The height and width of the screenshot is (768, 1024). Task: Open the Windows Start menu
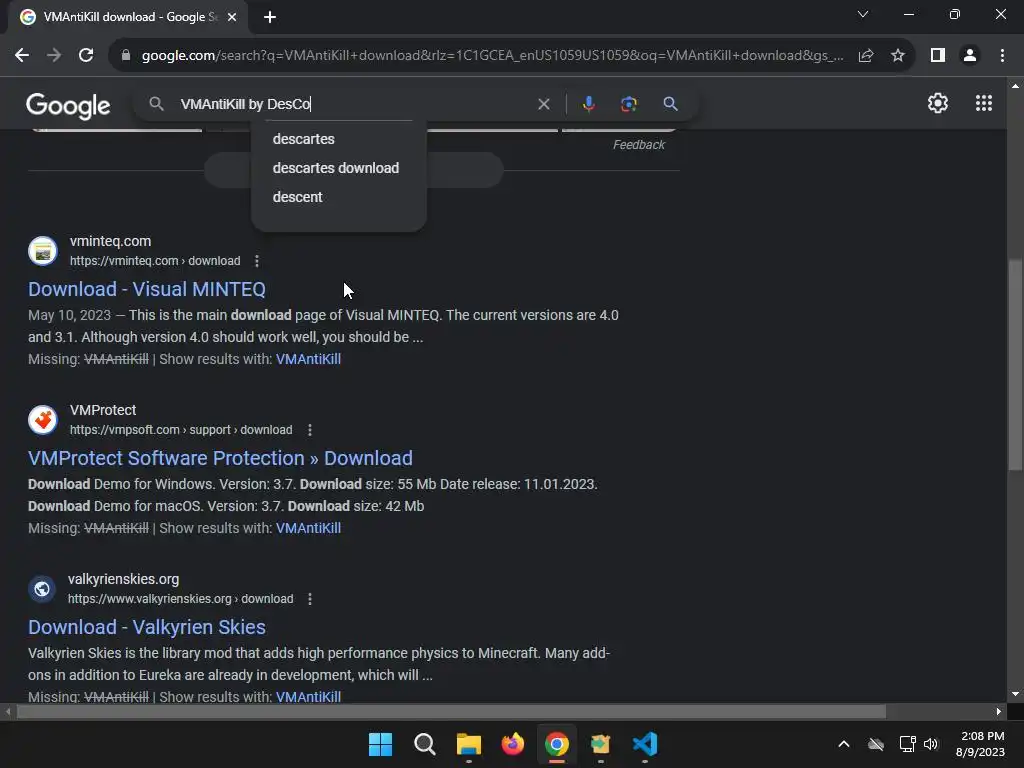point(380,744)
